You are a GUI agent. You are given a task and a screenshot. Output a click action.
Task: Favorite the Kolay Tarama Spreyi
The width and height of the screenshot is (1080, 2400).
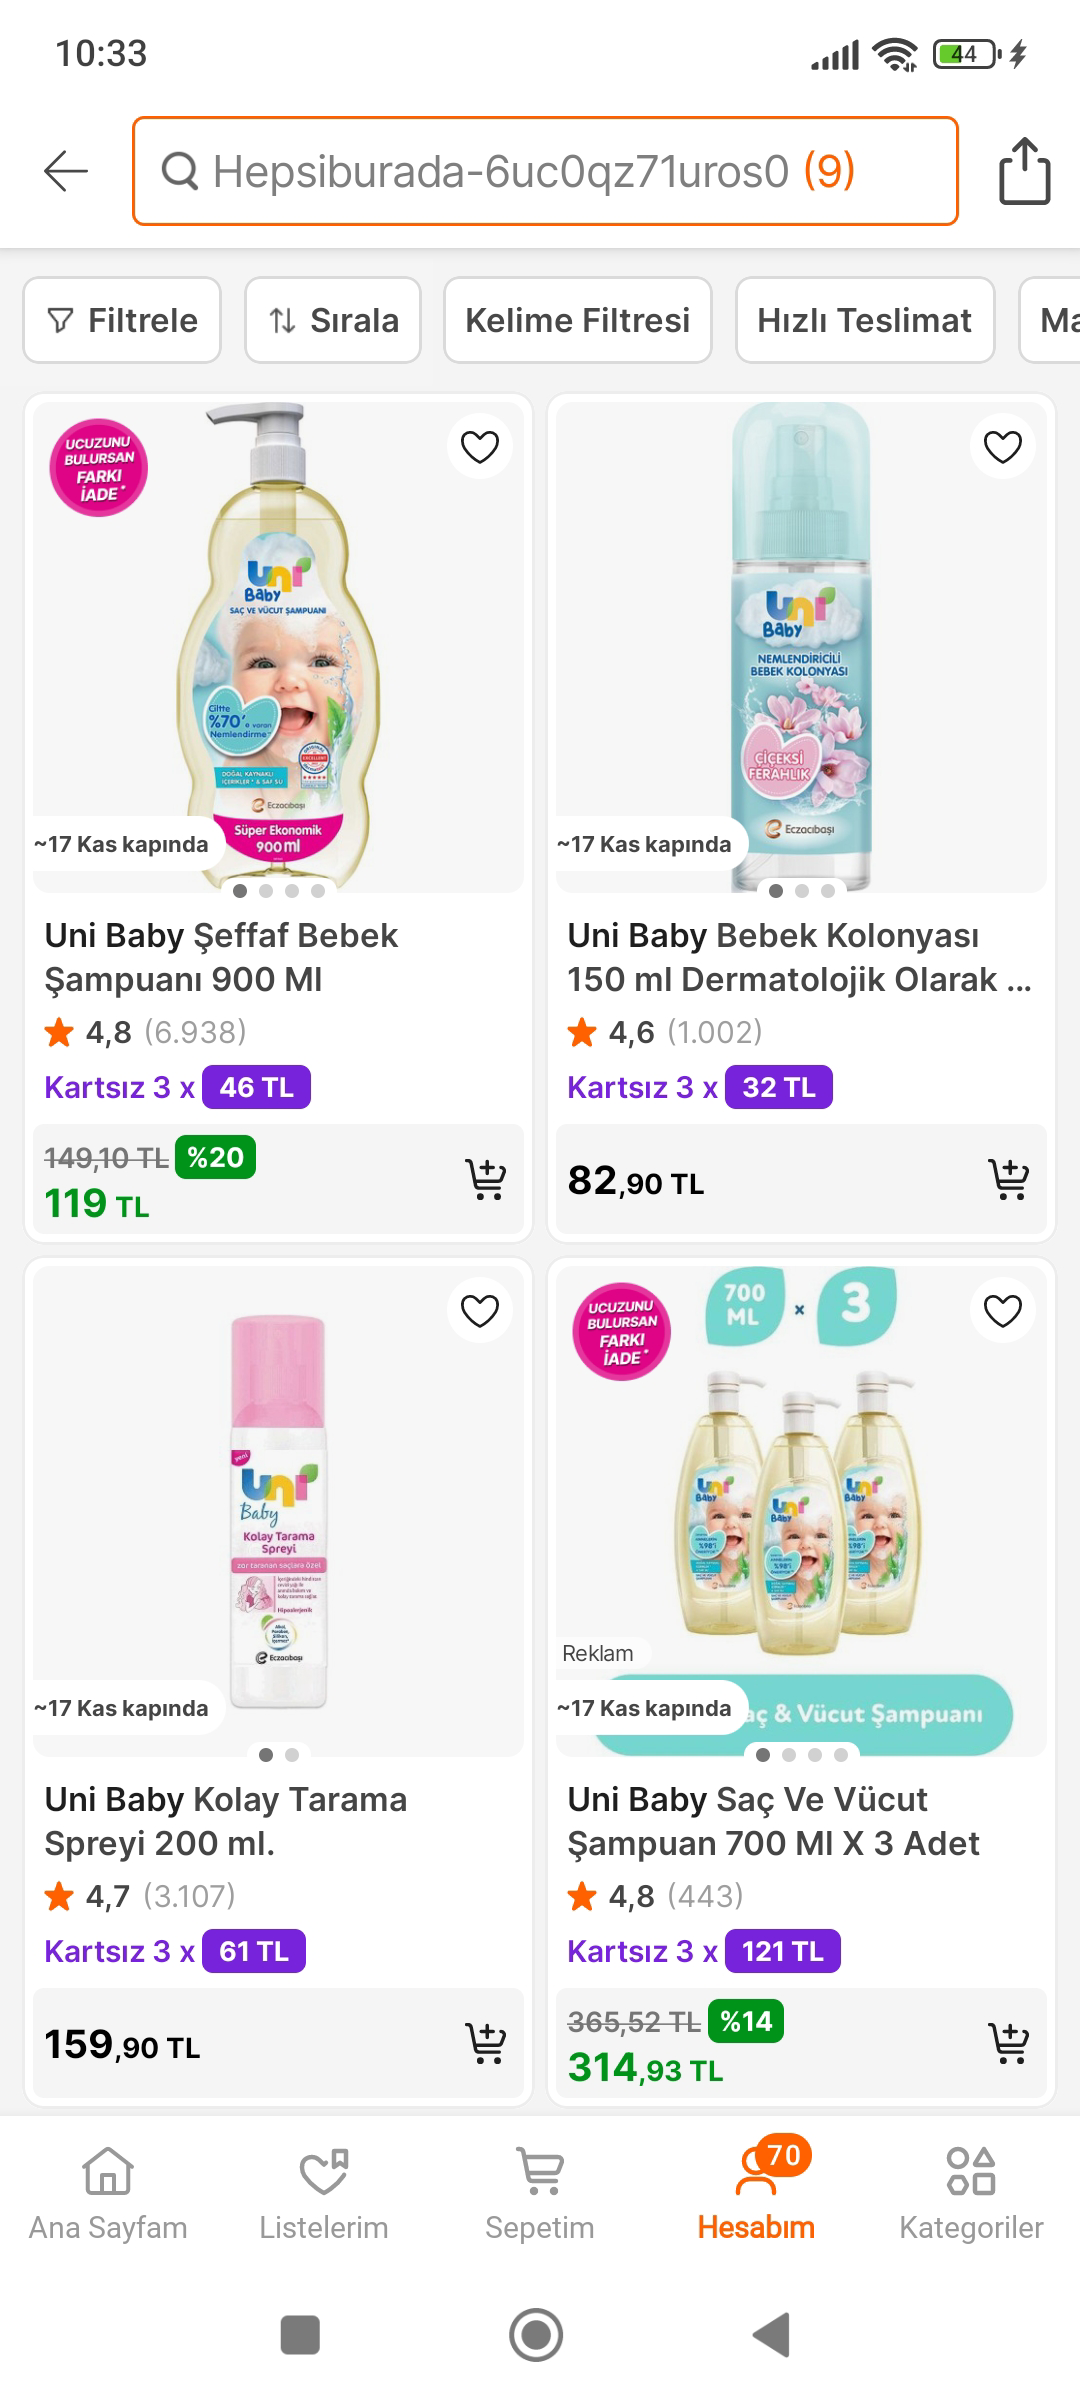480,1310
